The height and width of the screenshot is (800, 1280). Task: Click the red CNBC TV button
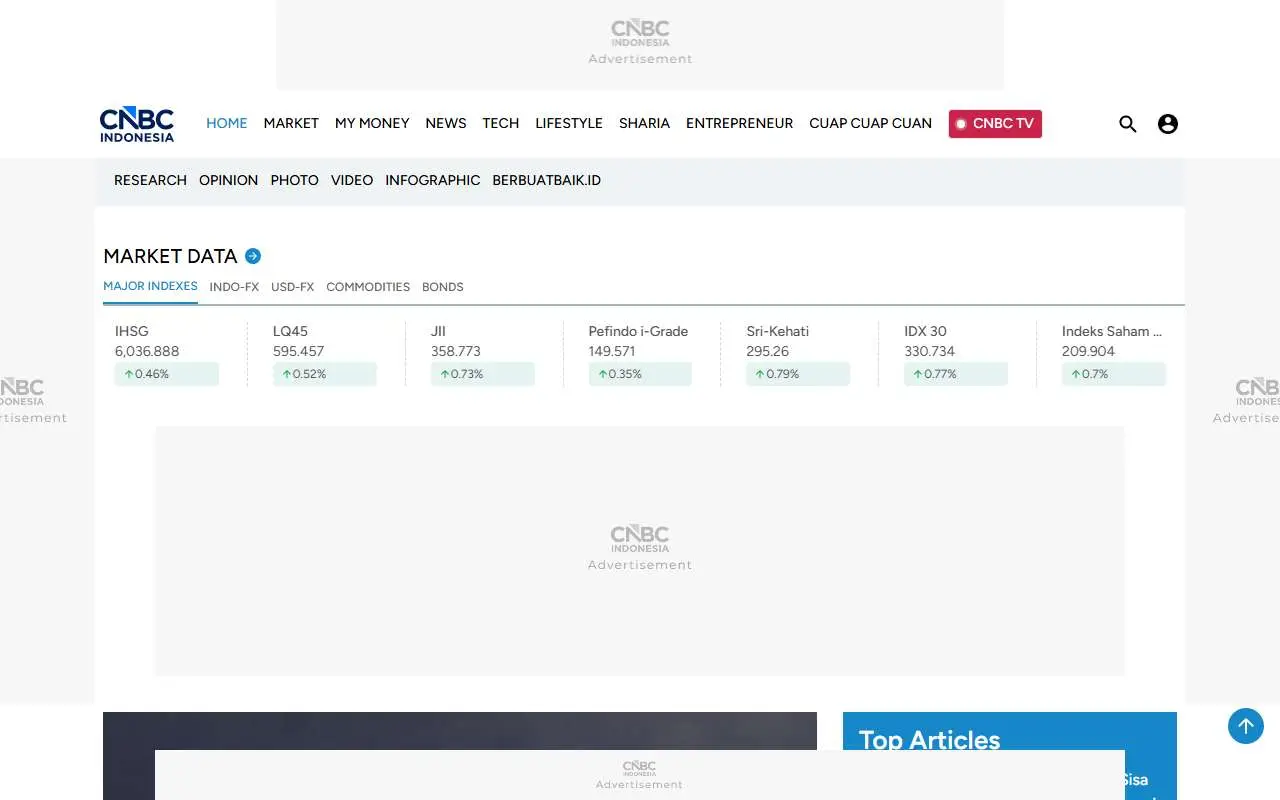995,124
